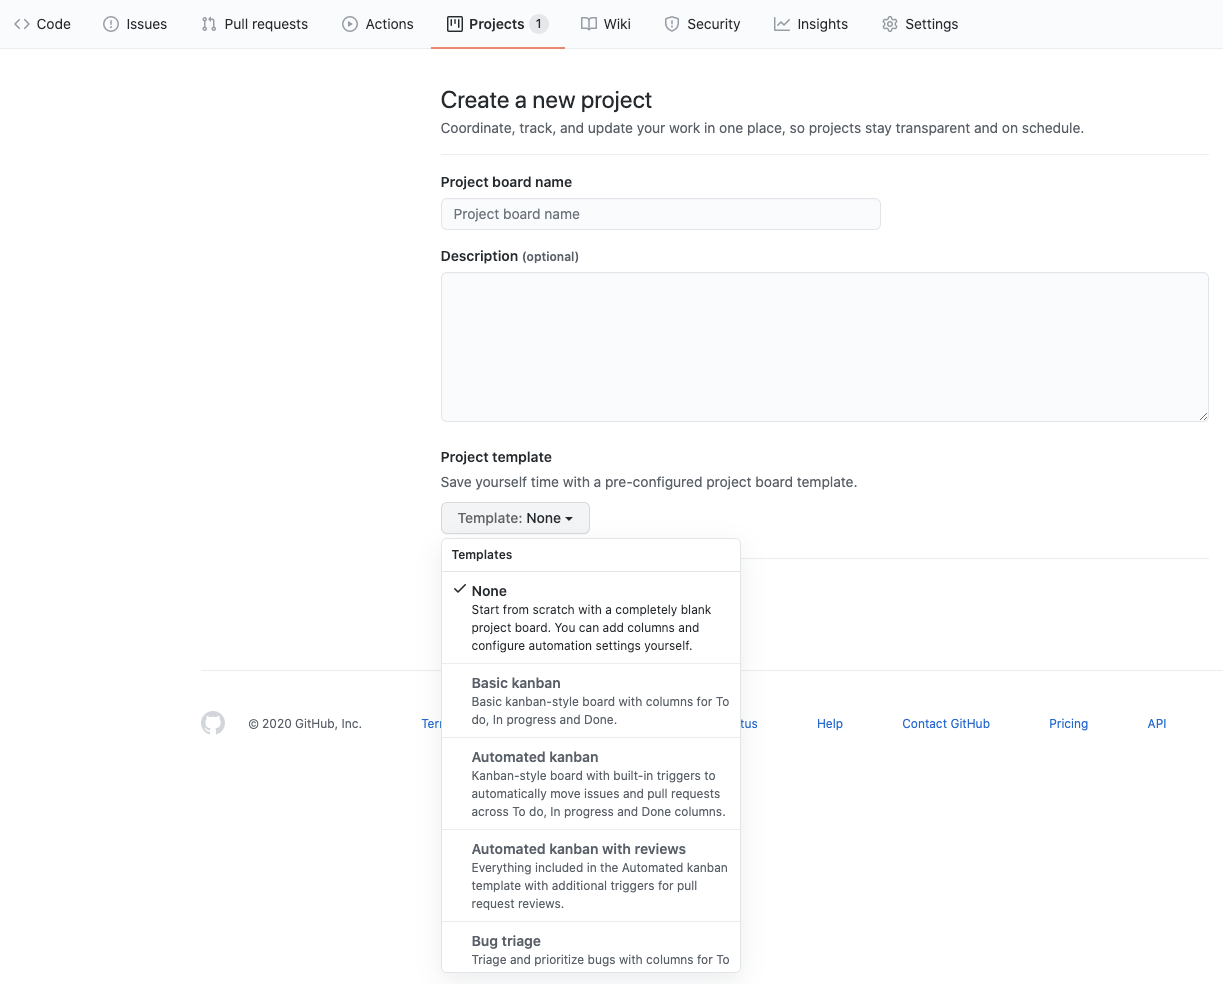Click the © 2020 GitHub, Inc. text
This screenshot has height=984, width=1223.
coord(305,724)
